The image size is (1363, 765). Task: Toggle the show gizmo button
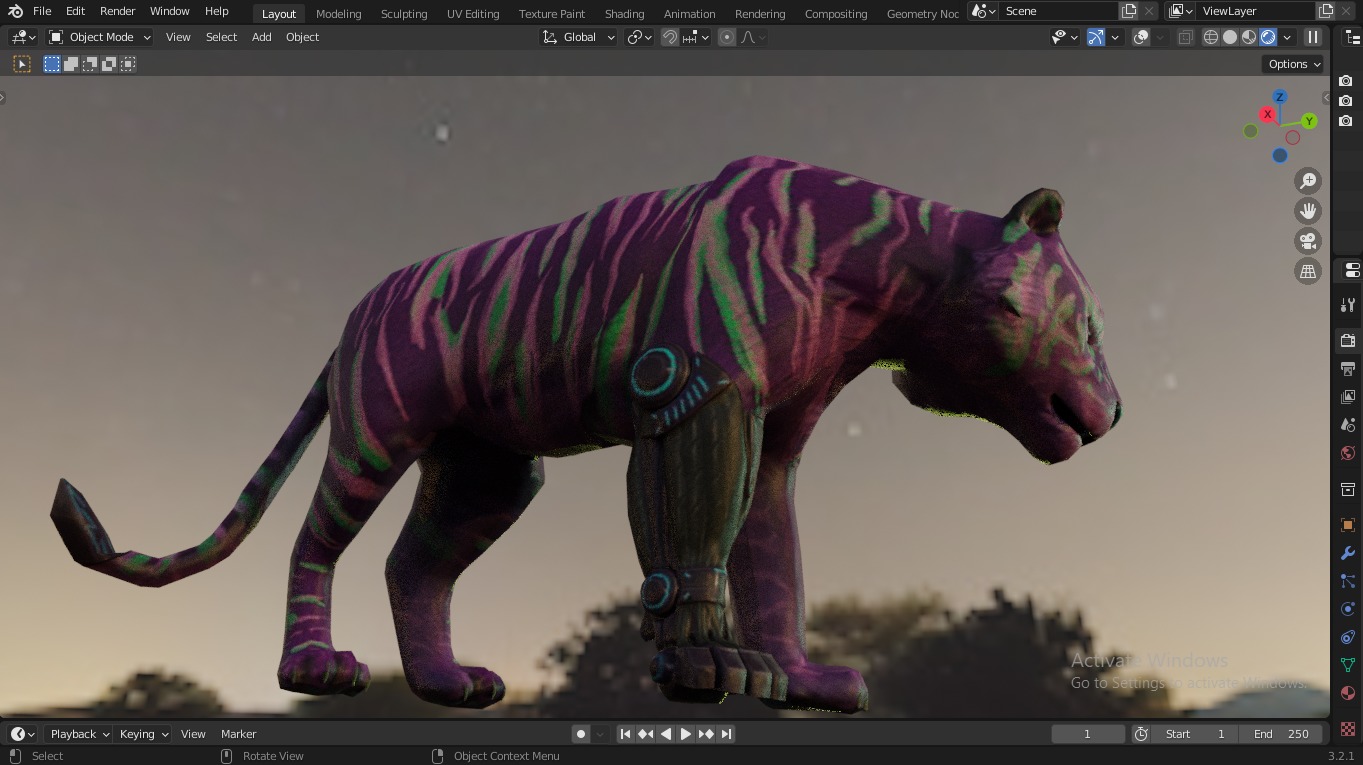tap(1096, 37)
